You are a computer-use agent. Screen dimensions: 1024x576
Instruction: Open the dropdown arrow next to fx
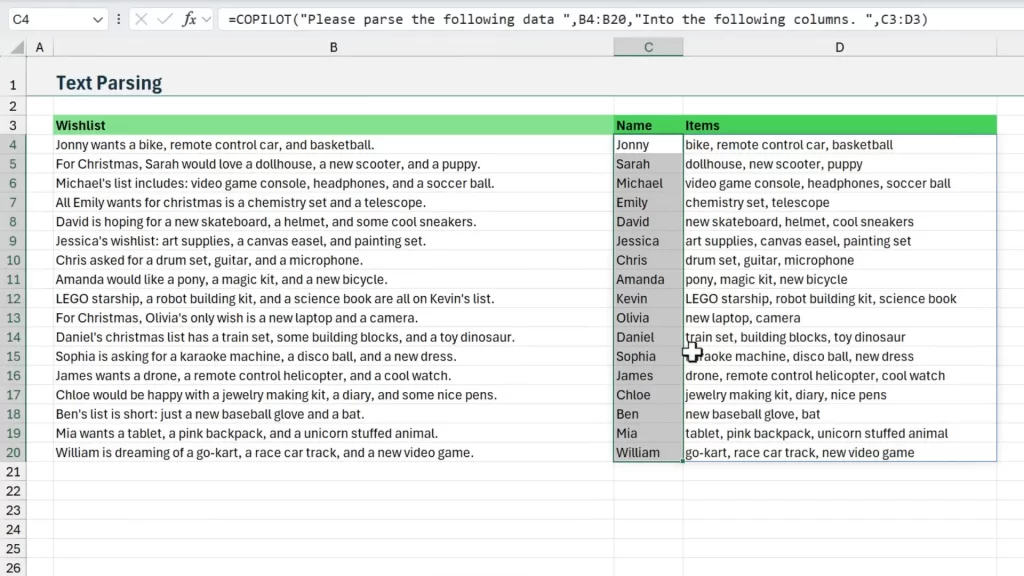[x=206, y=20]
